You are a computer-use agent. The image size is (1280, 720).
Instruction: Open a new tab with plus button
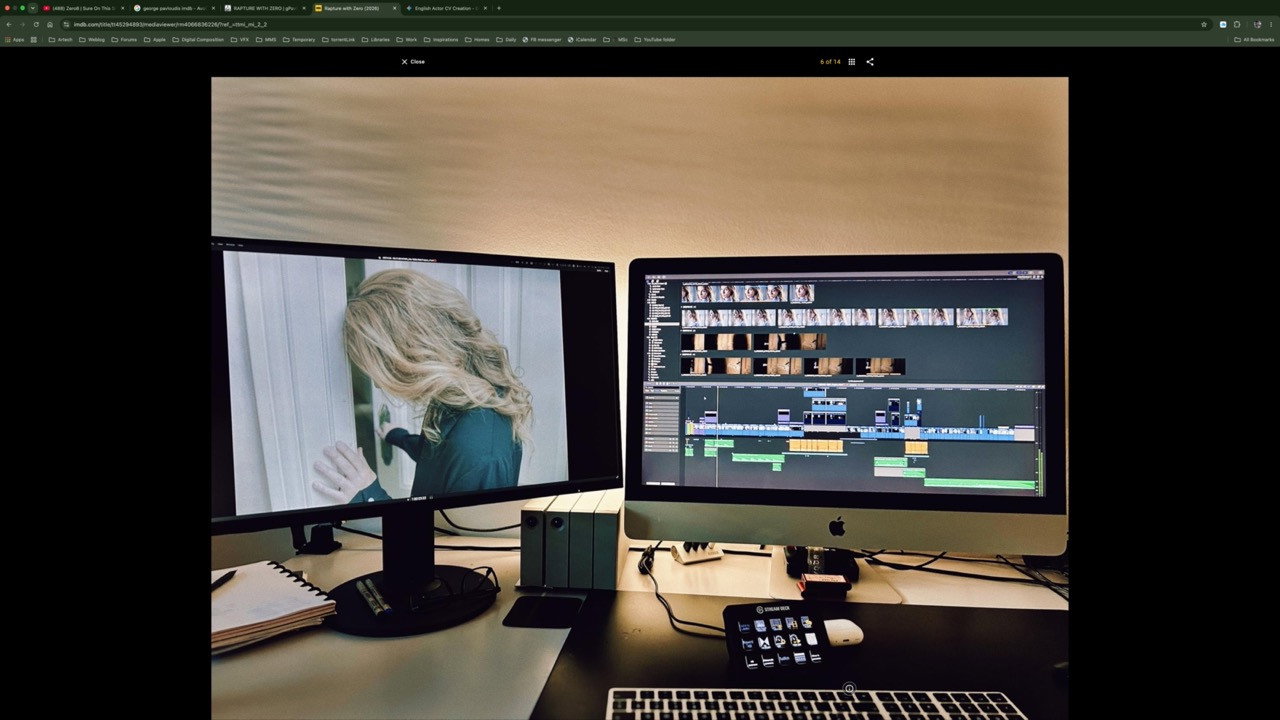pos(499,8)
